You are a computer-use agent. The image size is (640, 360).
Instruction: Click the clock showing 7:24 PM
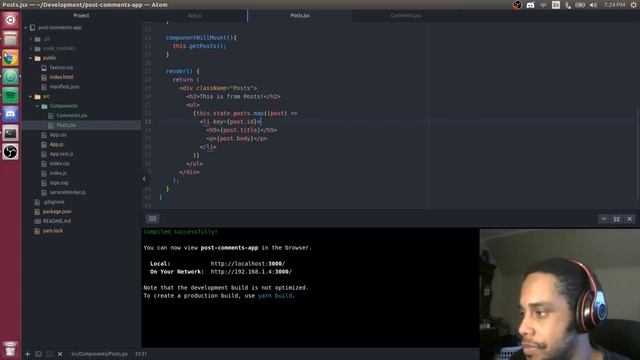pos(615,5)
